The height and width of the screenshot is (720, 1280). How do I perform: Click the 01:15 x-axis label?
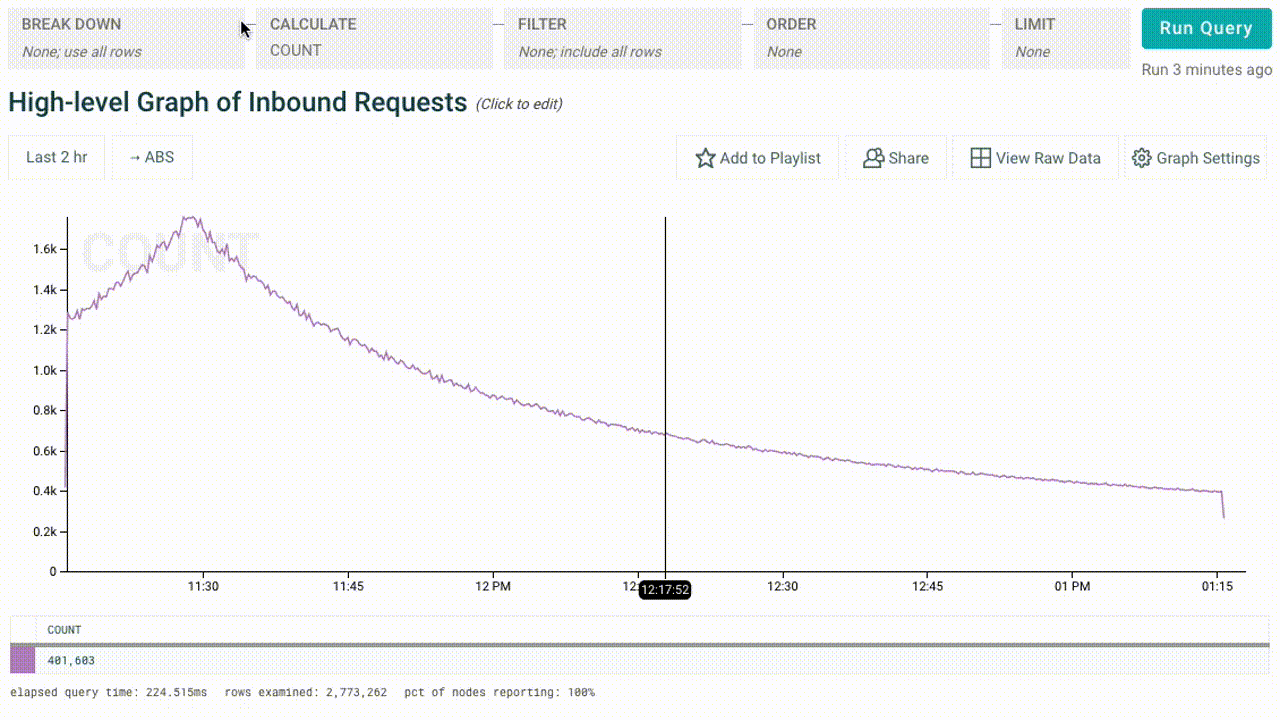tap(1217, 587)
